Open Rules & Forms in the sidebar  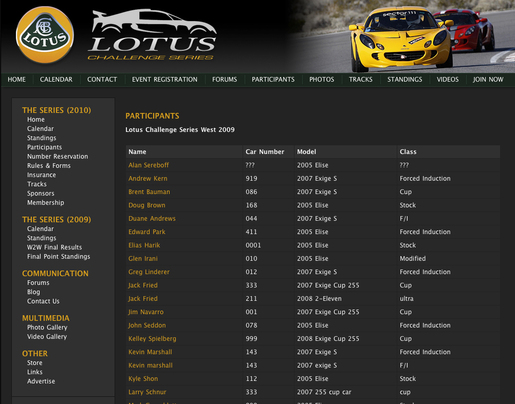tap(49, 166)
